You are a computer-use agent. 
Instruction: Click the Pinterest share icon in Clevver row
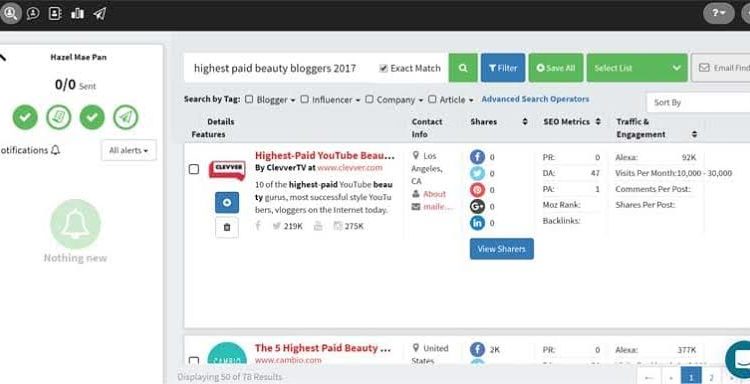click(x=477, y=190)
